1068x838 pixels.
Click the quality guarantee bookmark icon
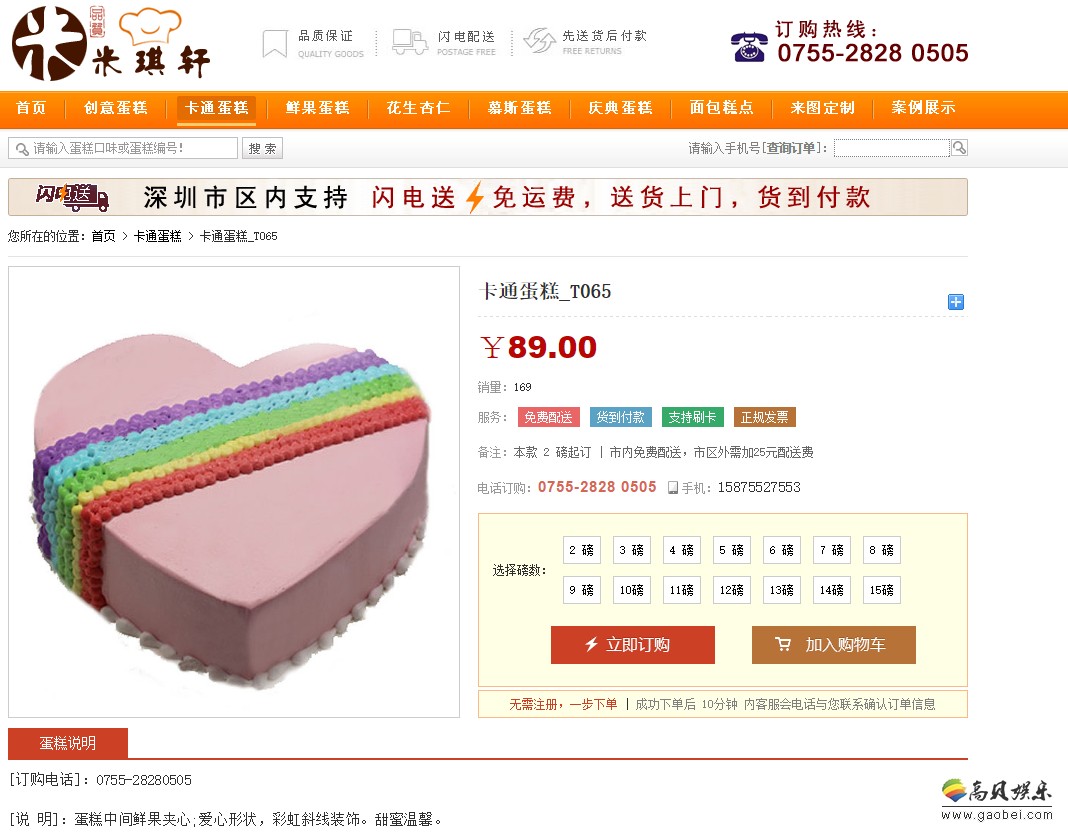click(x=274, y=44)
